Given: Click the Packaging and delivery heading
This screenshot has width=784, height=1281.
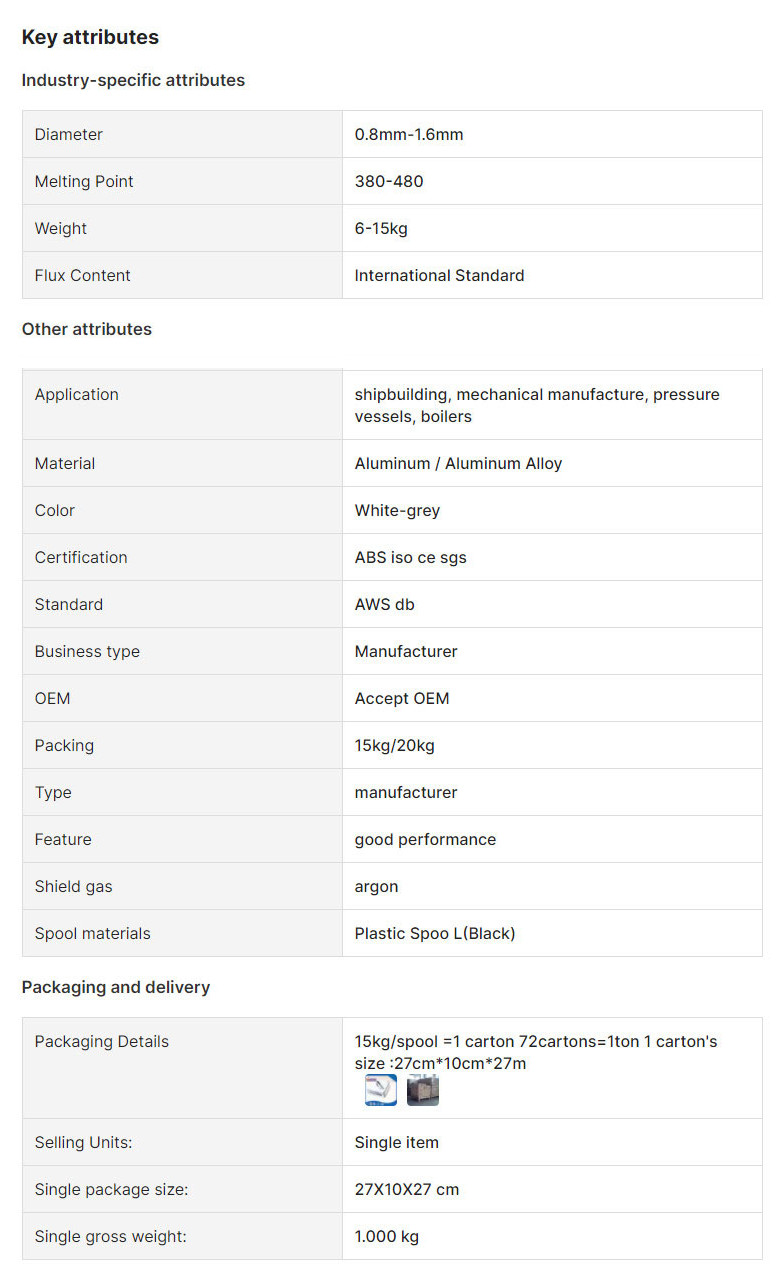Looking at the screenshot, I should tap(116, 987).
